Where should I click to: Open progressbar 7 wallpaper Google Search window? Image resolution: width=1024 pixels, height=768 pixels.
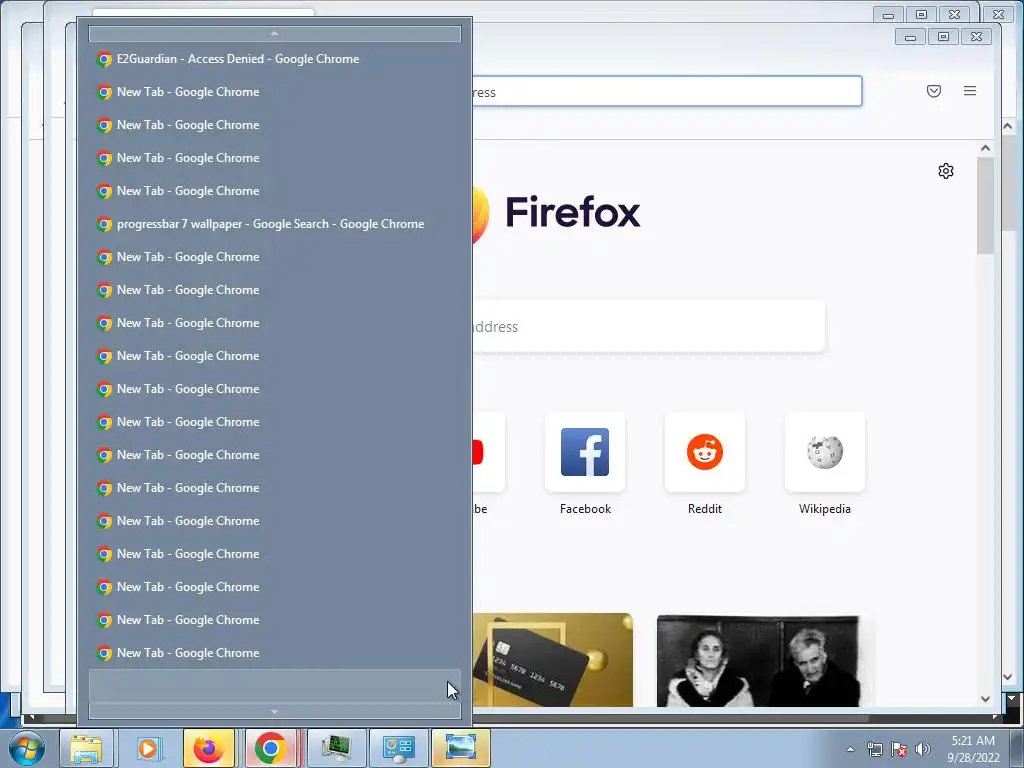274,224
